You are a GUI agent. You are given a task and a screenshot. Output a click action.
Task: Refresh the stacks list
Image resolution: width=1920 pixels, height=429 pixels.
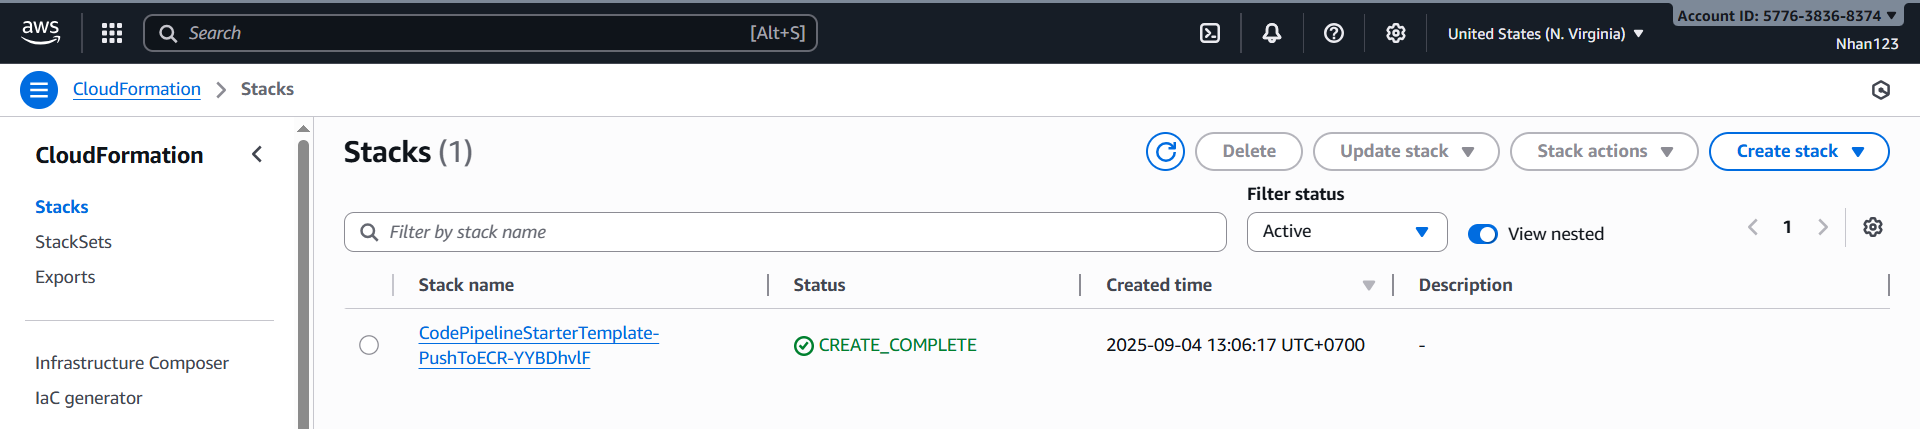point(1165,151)
